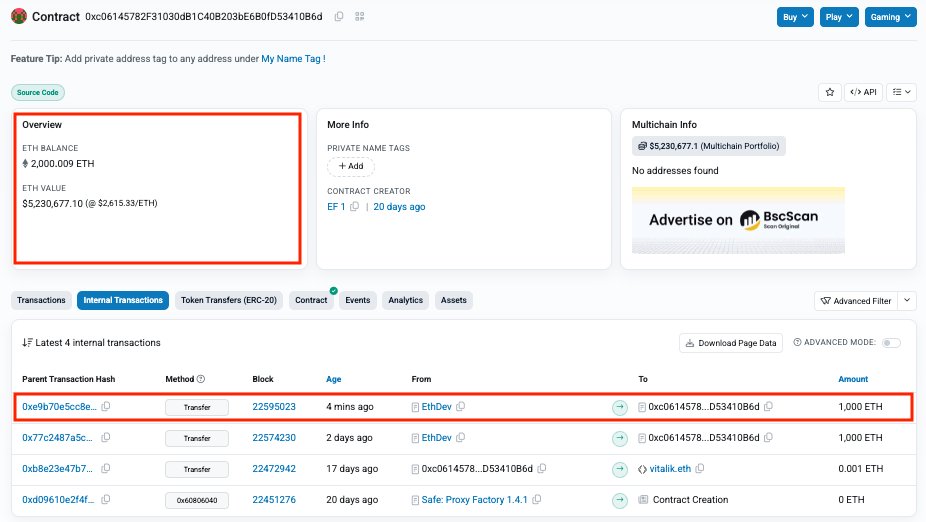The image size is (926, 522).
Task: Show QR code for contract address
Action: click(360, 17)
